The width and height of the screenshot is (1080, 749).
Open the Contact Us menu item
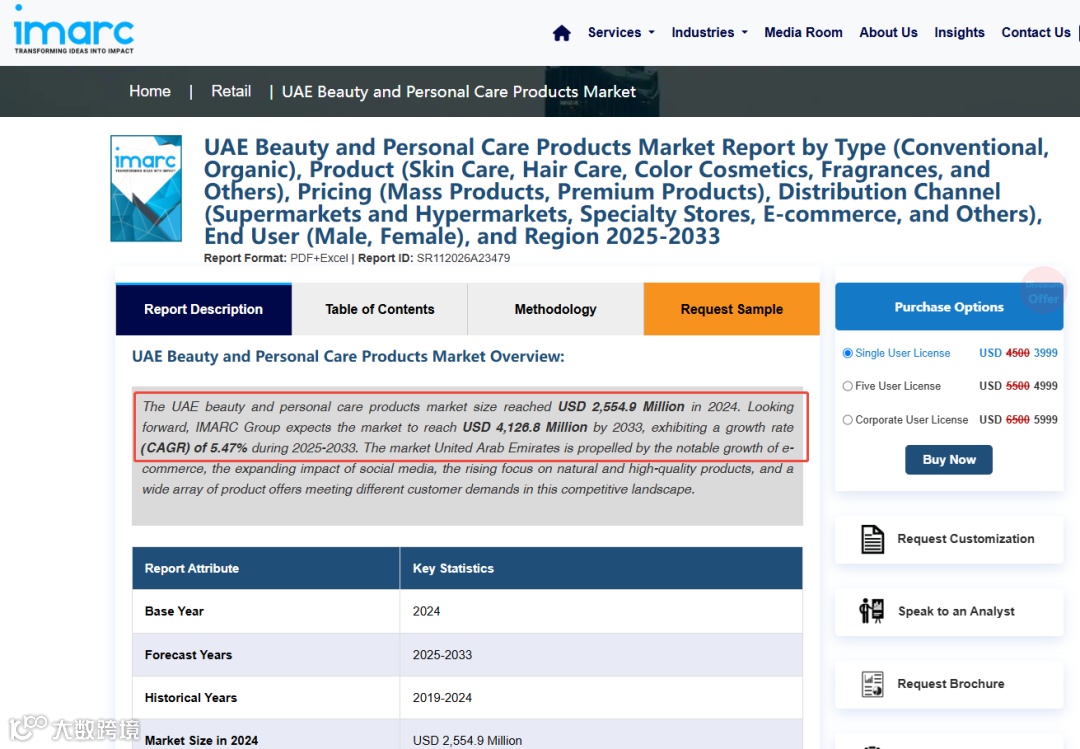click(x=1035, y=32)
